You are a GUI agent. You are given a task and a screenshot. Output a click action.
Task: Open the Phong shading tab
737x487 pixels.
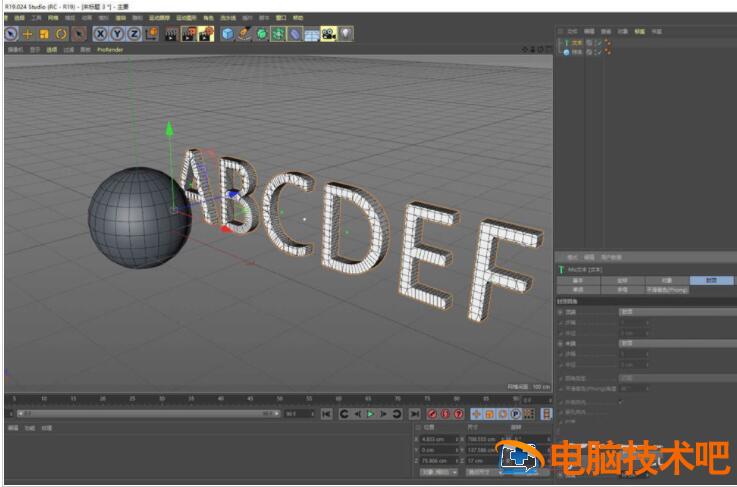[667, 290]
